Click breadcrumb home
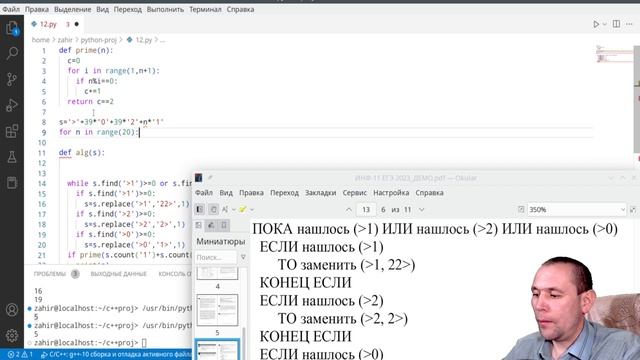The image size is (640, 360). click(40, 40)
